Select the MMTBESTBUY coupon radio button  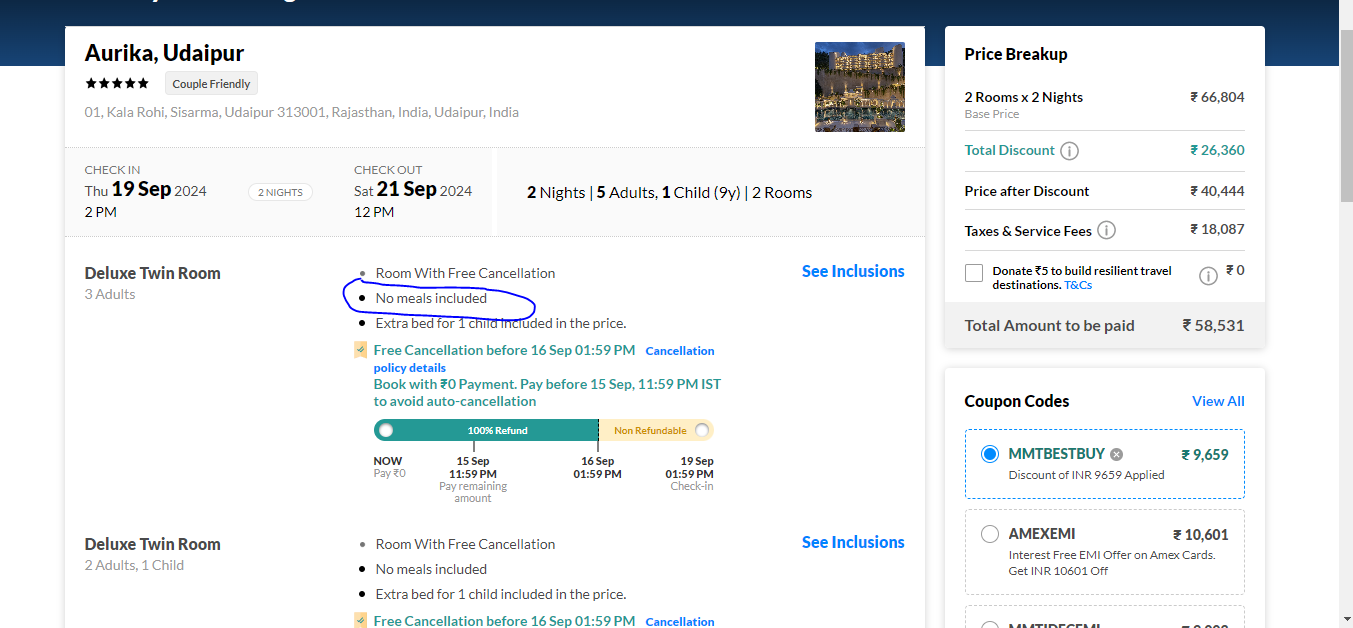click(x=990, y=454)
